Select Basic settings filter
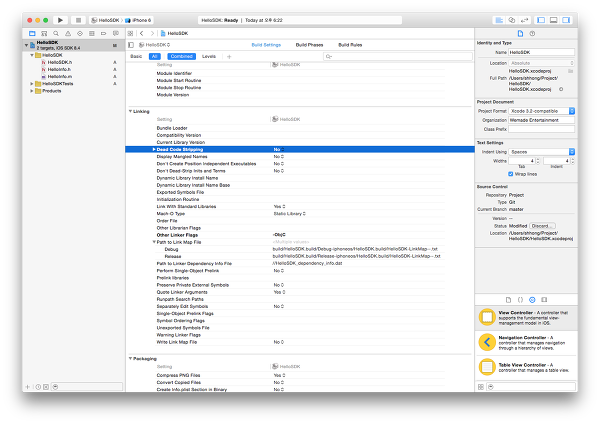Viewport: 600px width, 424px height. (x=136, y=56)
